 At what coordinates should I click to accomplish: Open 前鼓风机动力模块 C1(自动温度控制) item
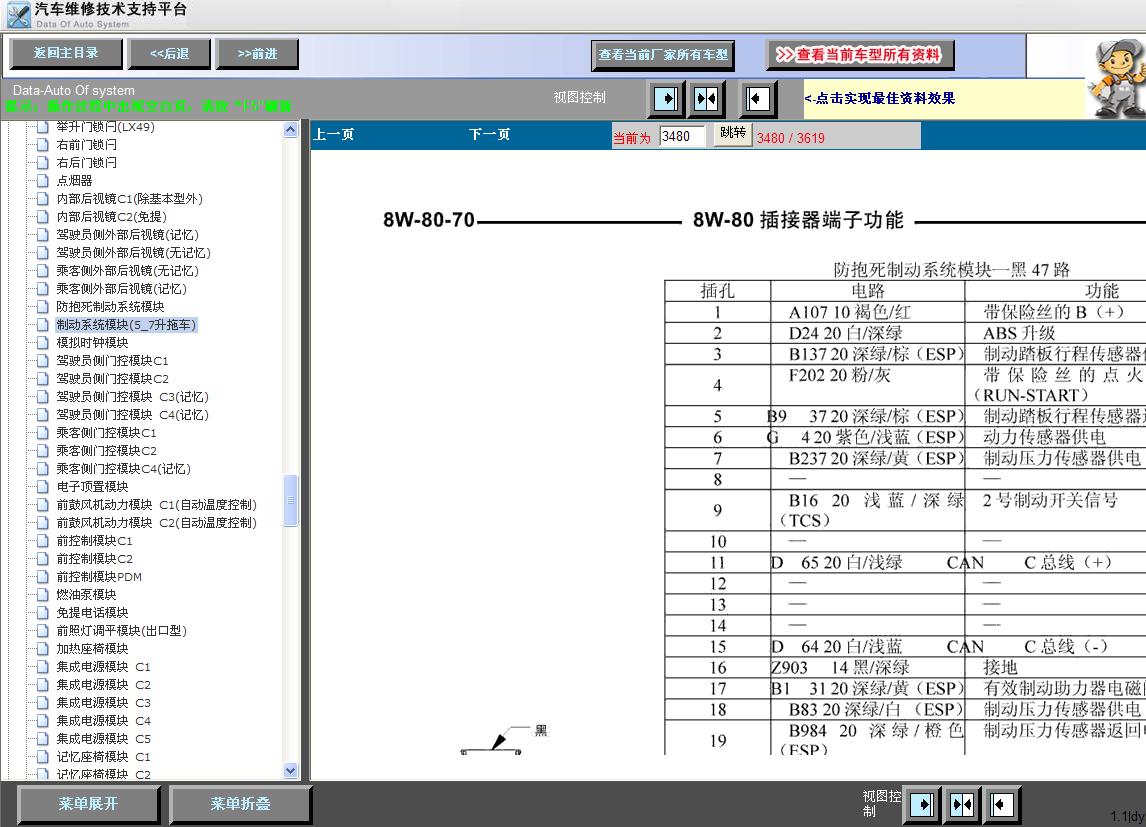pos(156,505)
